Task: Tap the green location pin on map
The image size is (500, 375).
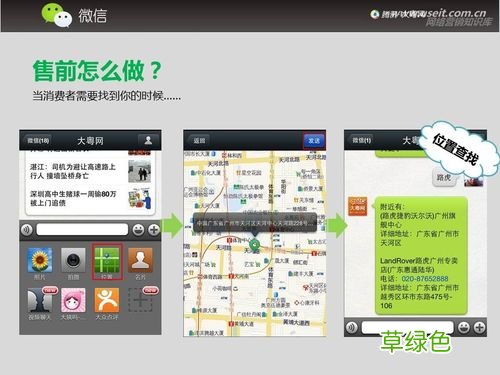Action: tap(255, 246)
